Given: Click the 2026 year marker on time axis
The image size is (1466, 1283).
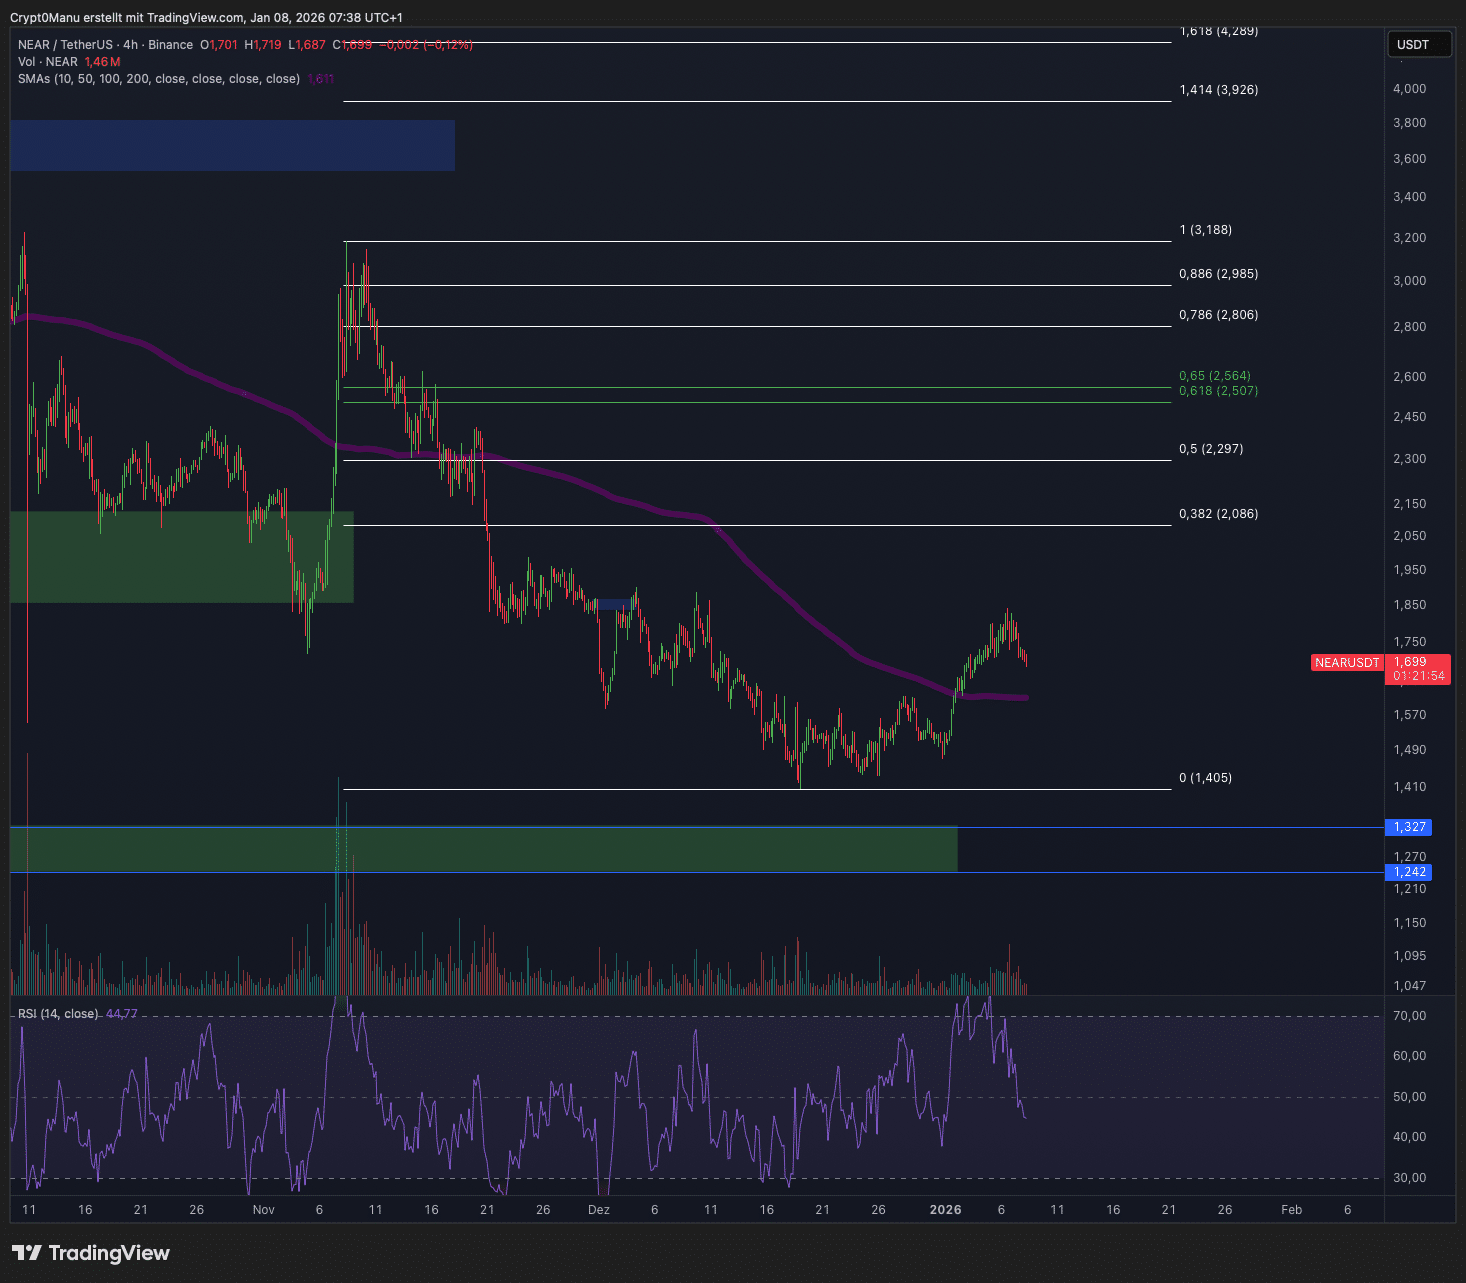Looking at the screenshot, I should (945, 1210).
